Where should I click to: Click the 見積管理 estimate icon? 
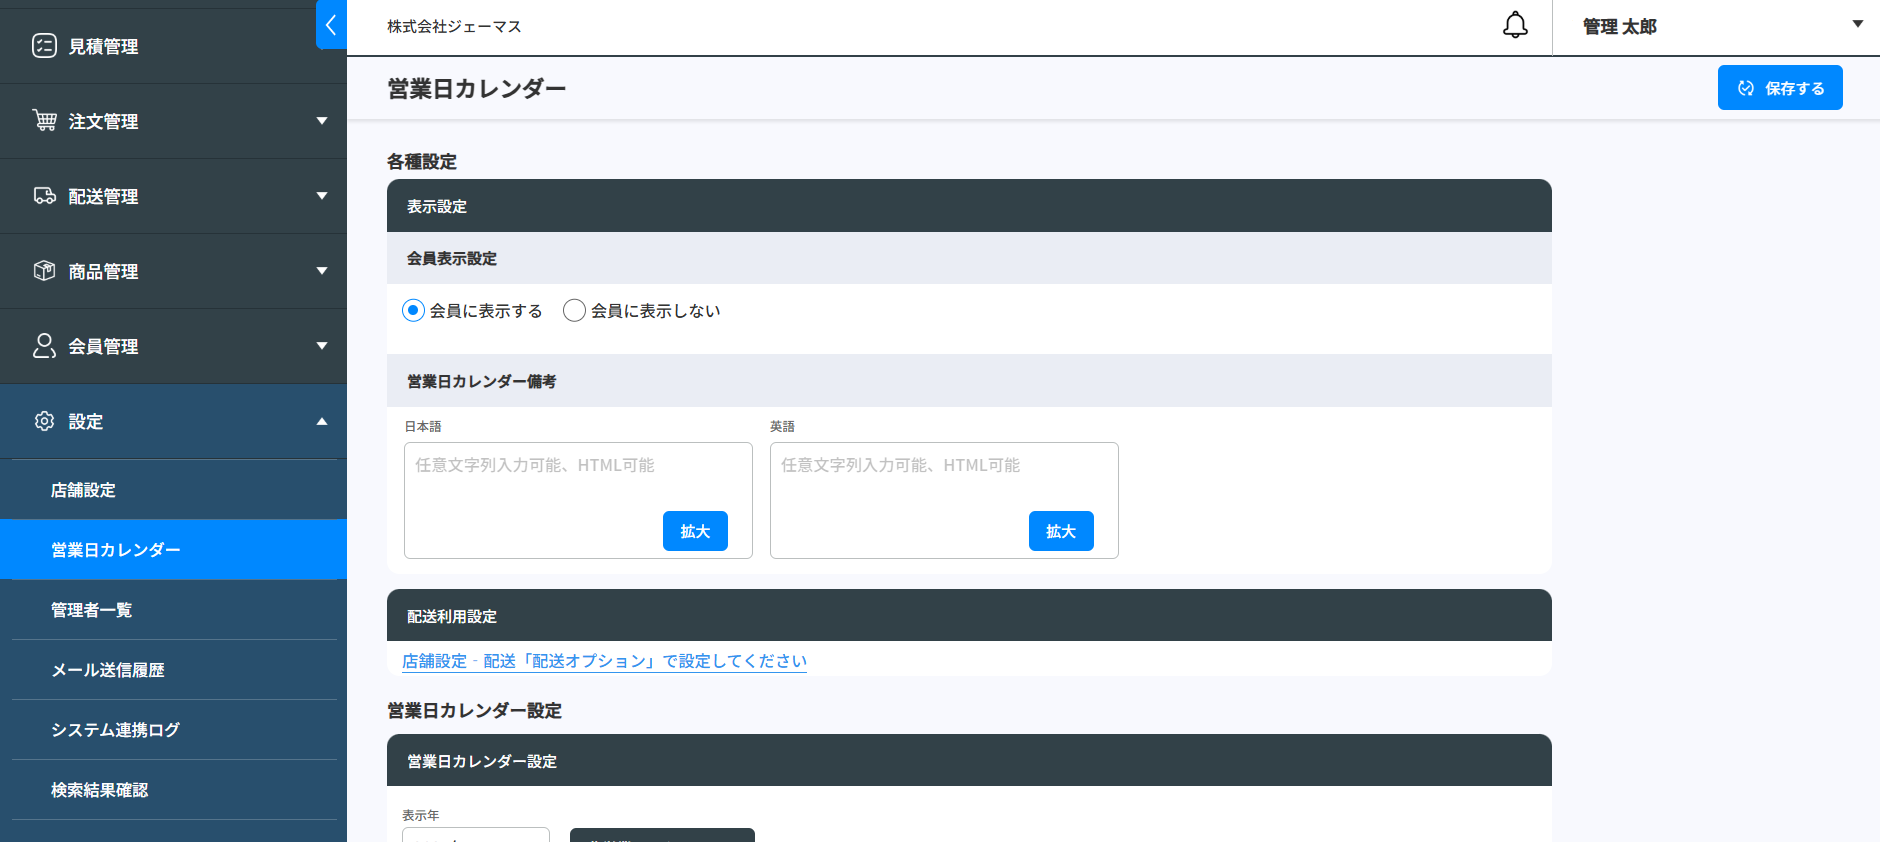tap(44, 46)
